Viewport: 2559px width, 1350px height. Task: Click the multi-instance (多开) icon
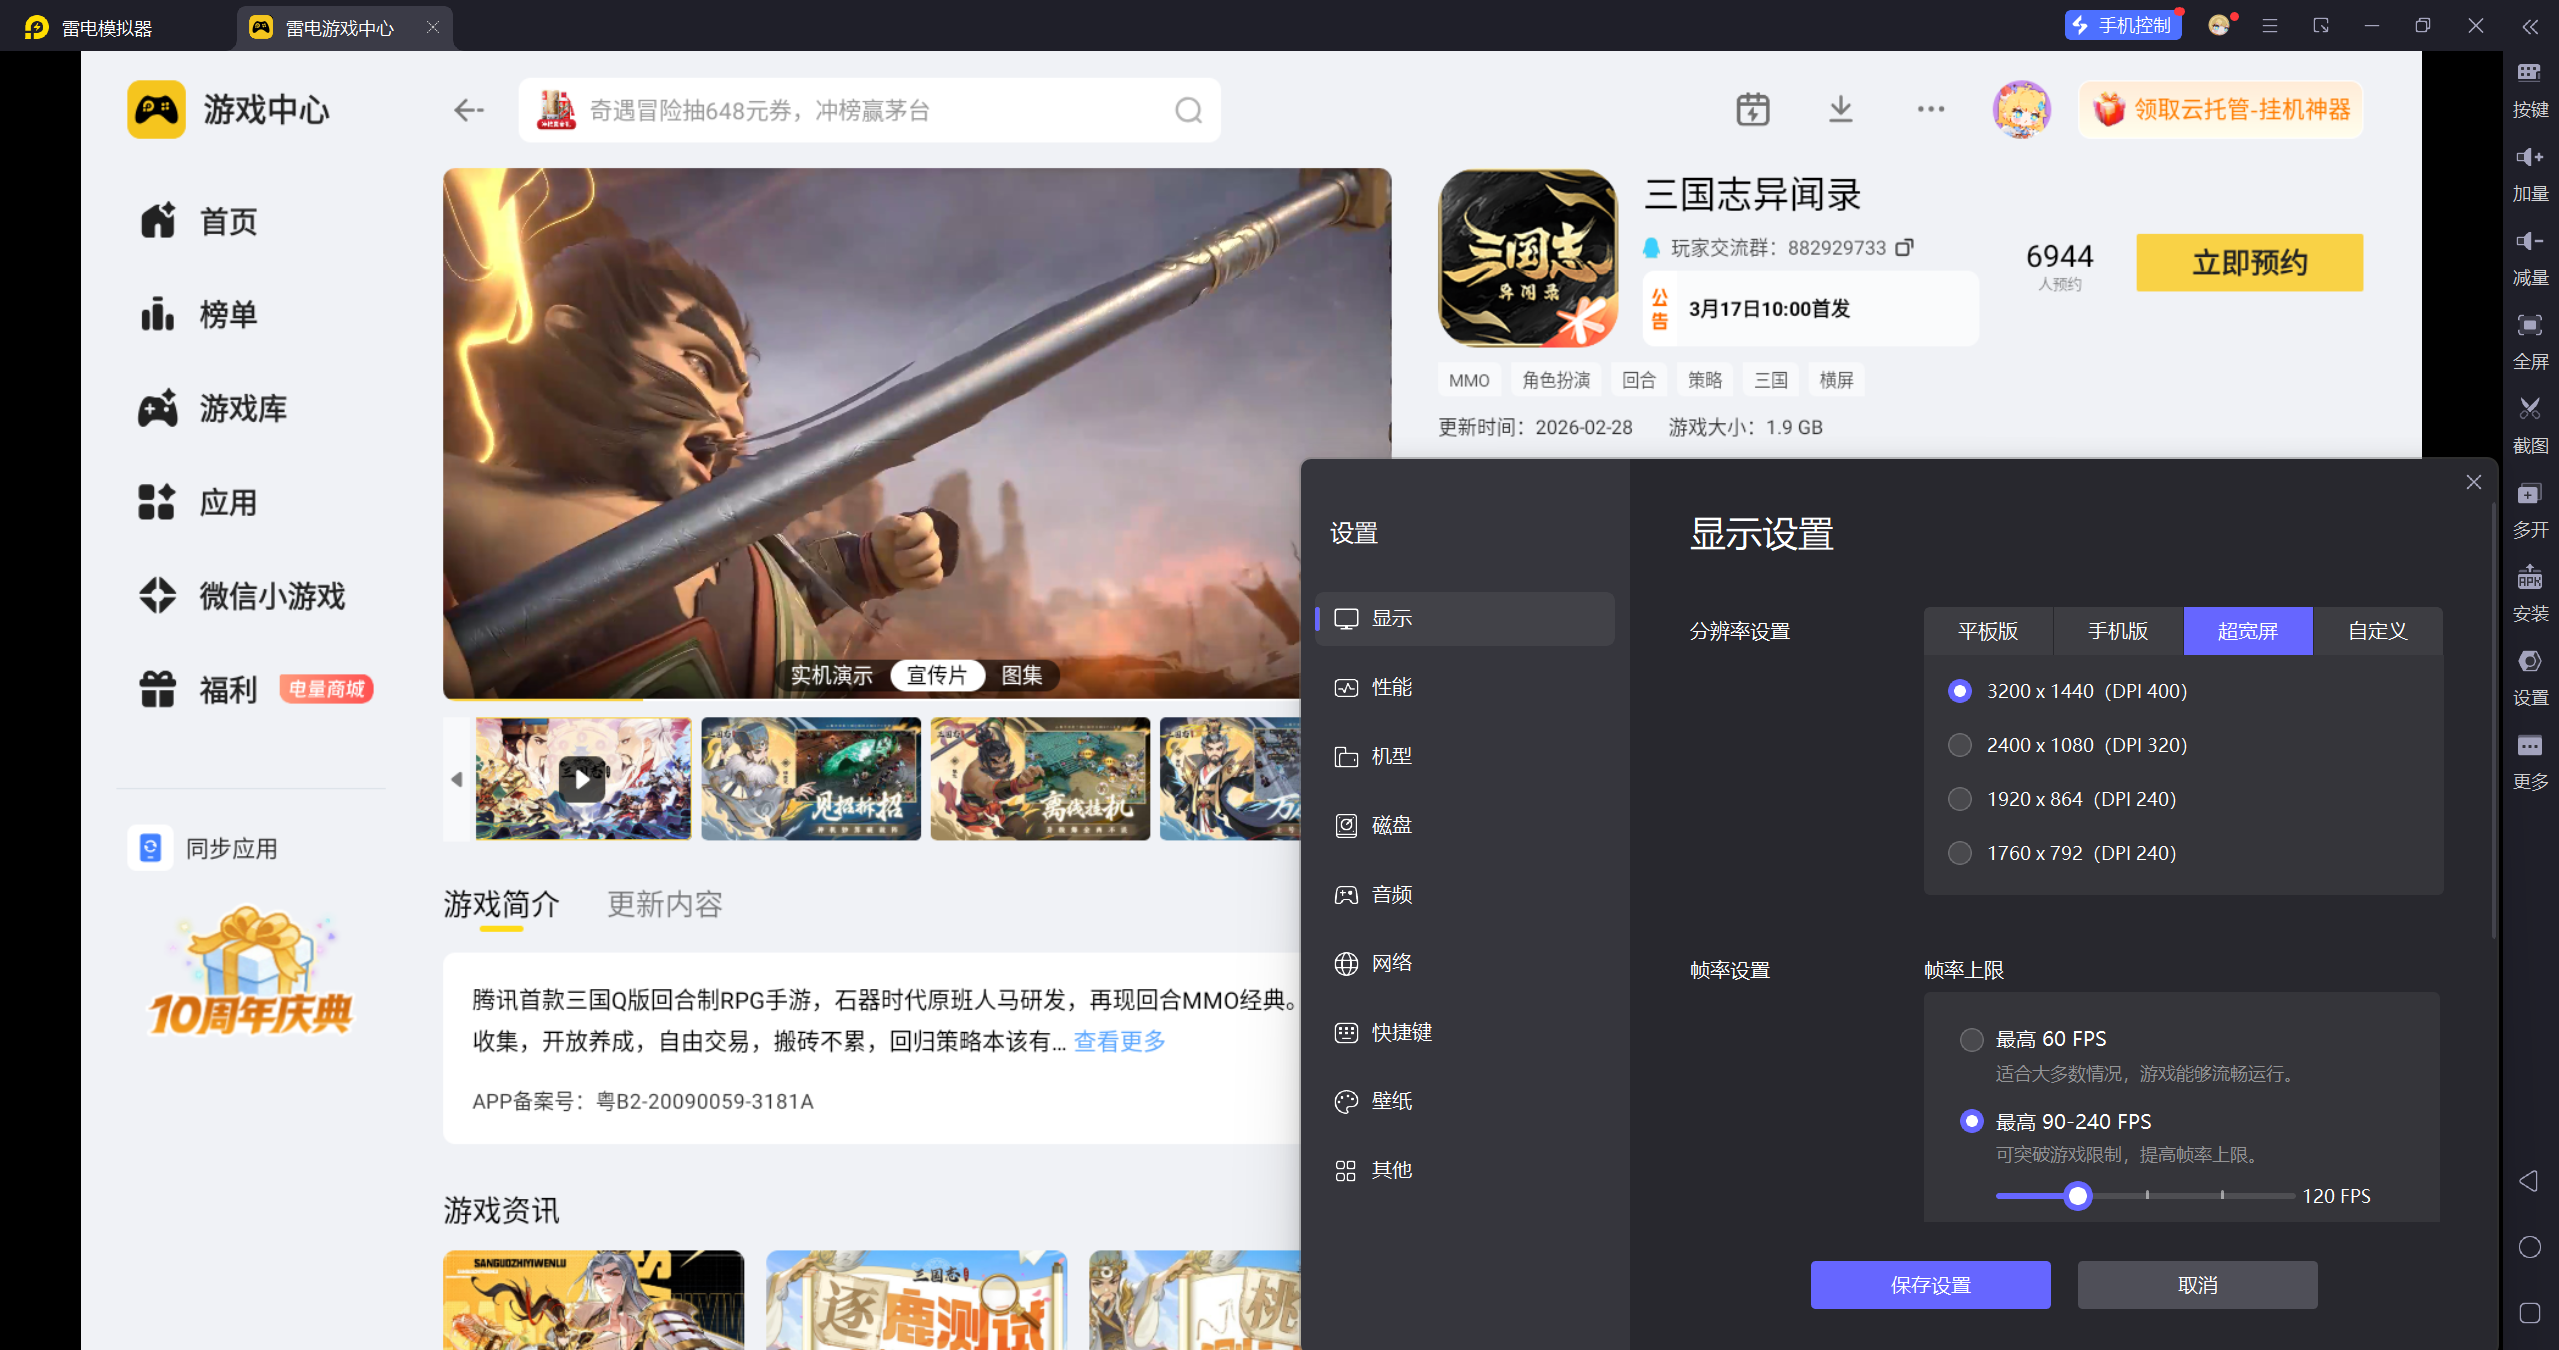(2529, 494)
